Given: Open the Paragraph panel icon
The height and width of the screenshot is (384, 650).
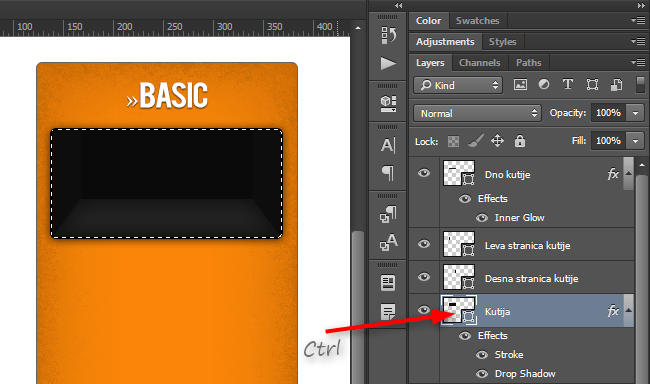Looking at the screenshot, I should 388,173.
